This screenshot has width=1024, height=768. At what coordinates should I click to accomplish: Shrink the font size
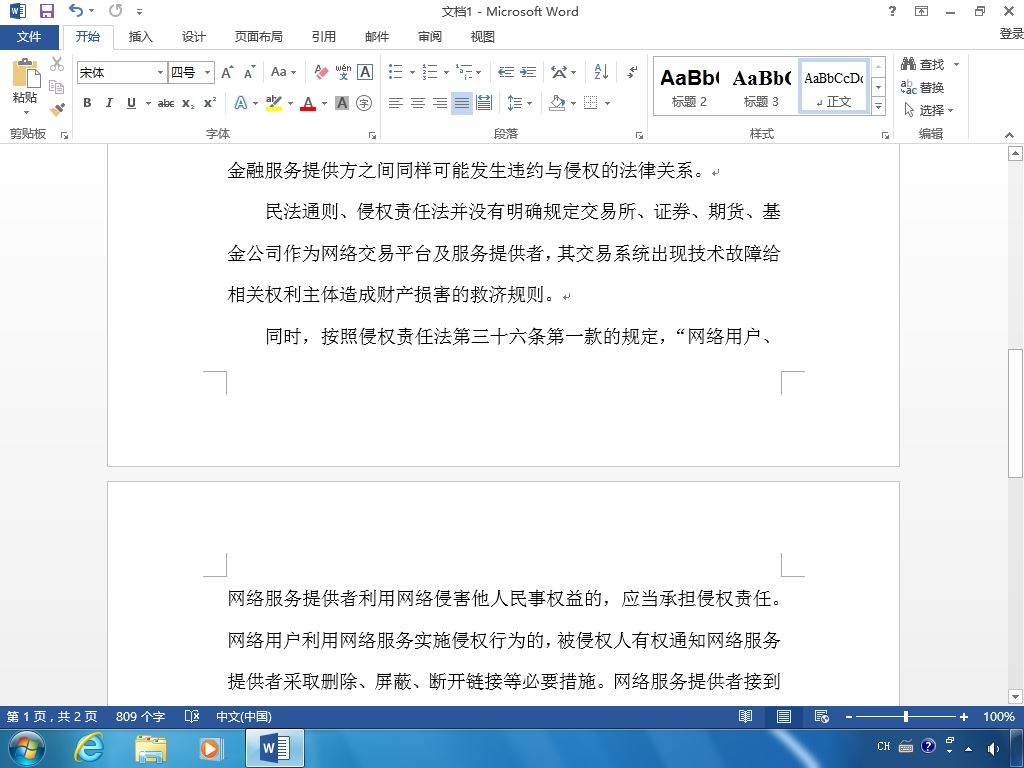coord(249,72)
